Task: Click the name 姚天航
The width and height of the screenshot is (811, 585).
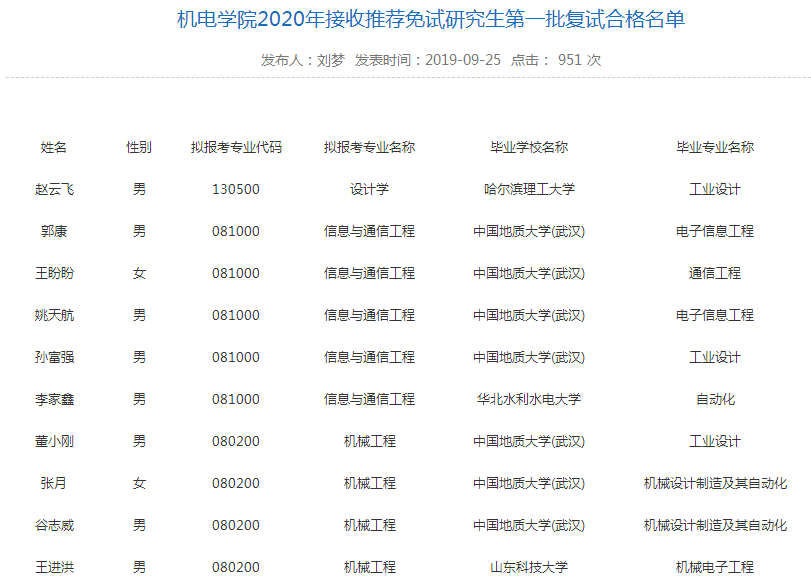Action: point(54,315)
